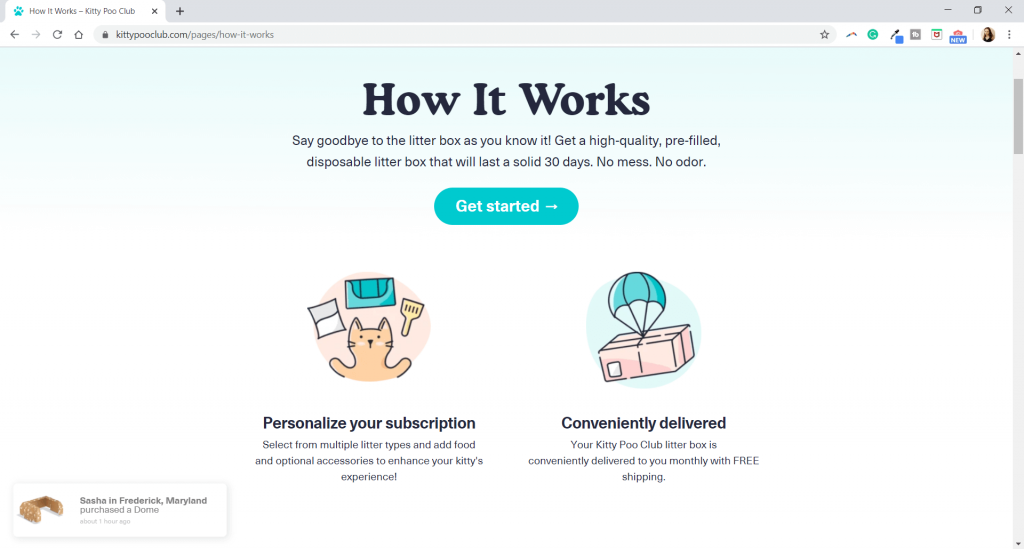Click the extension icon with NEW badge
This screenshot has width=1024, height=549.
pyautogui.click(x=958, y=36)
